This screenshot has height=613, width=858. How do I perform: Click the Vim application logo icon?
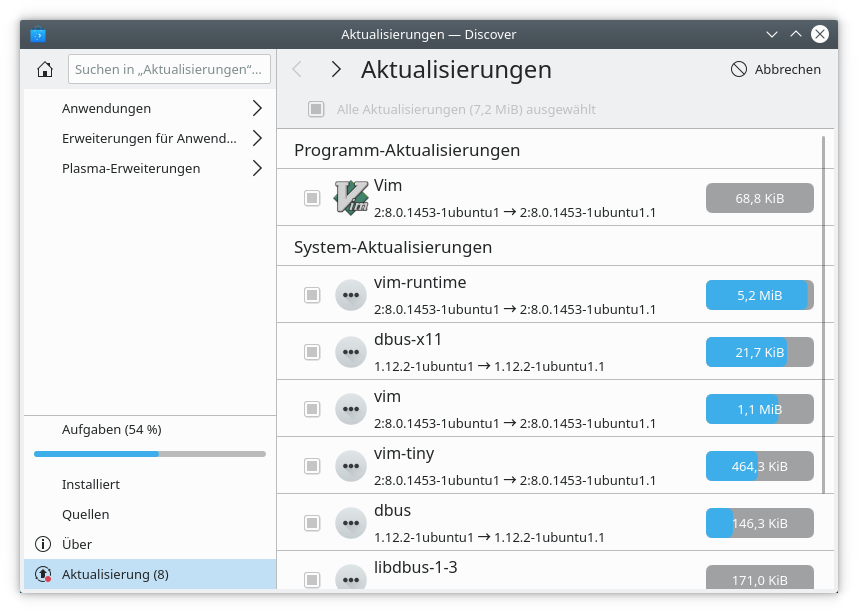[350, 198]
